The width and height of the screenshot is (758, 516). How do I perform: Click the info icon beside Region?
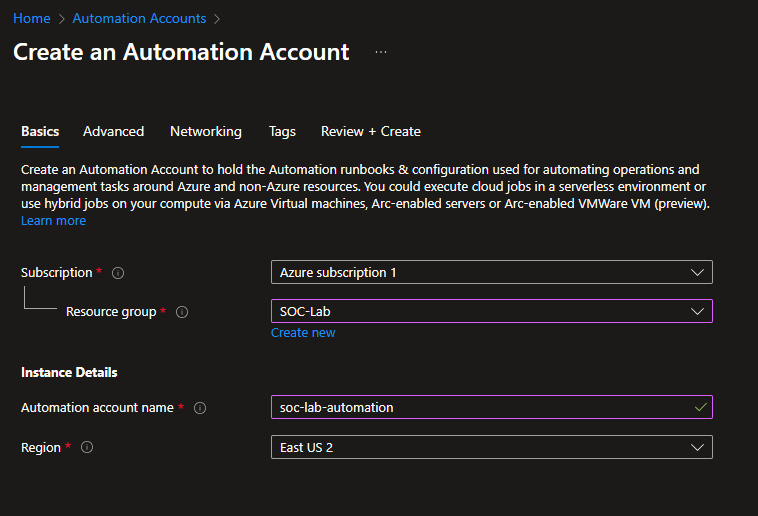pos(87,448)
